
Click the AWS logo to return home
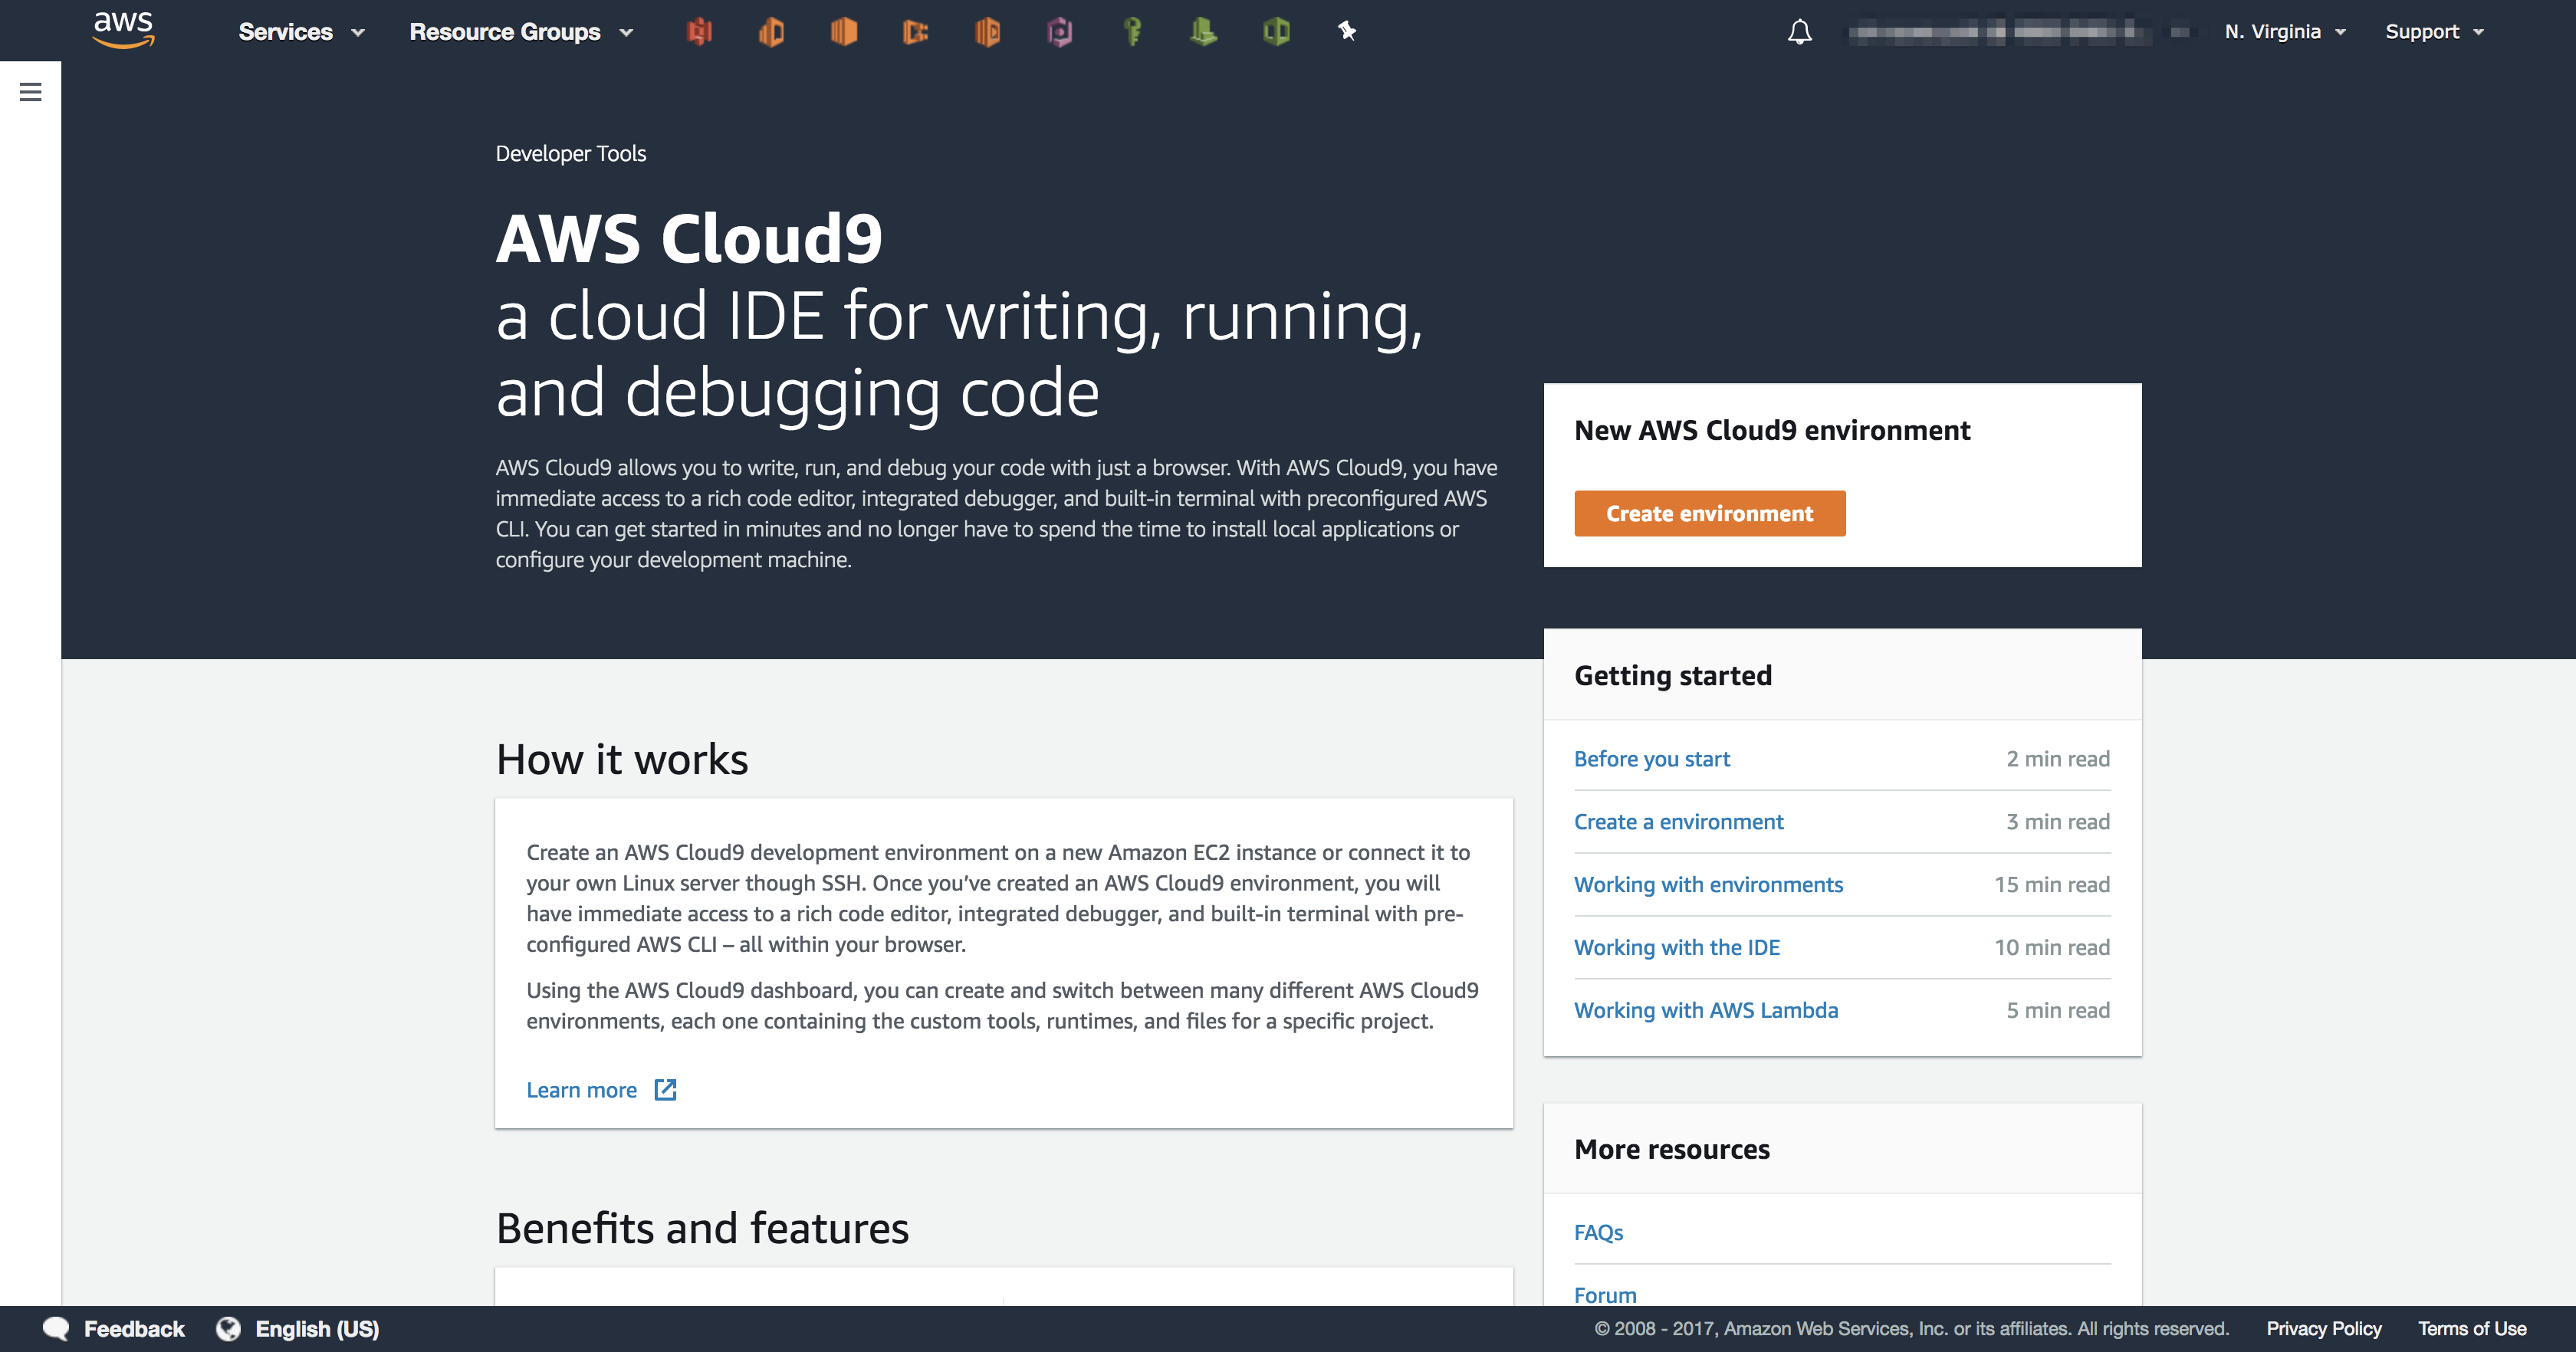click(x=122, y=30)
